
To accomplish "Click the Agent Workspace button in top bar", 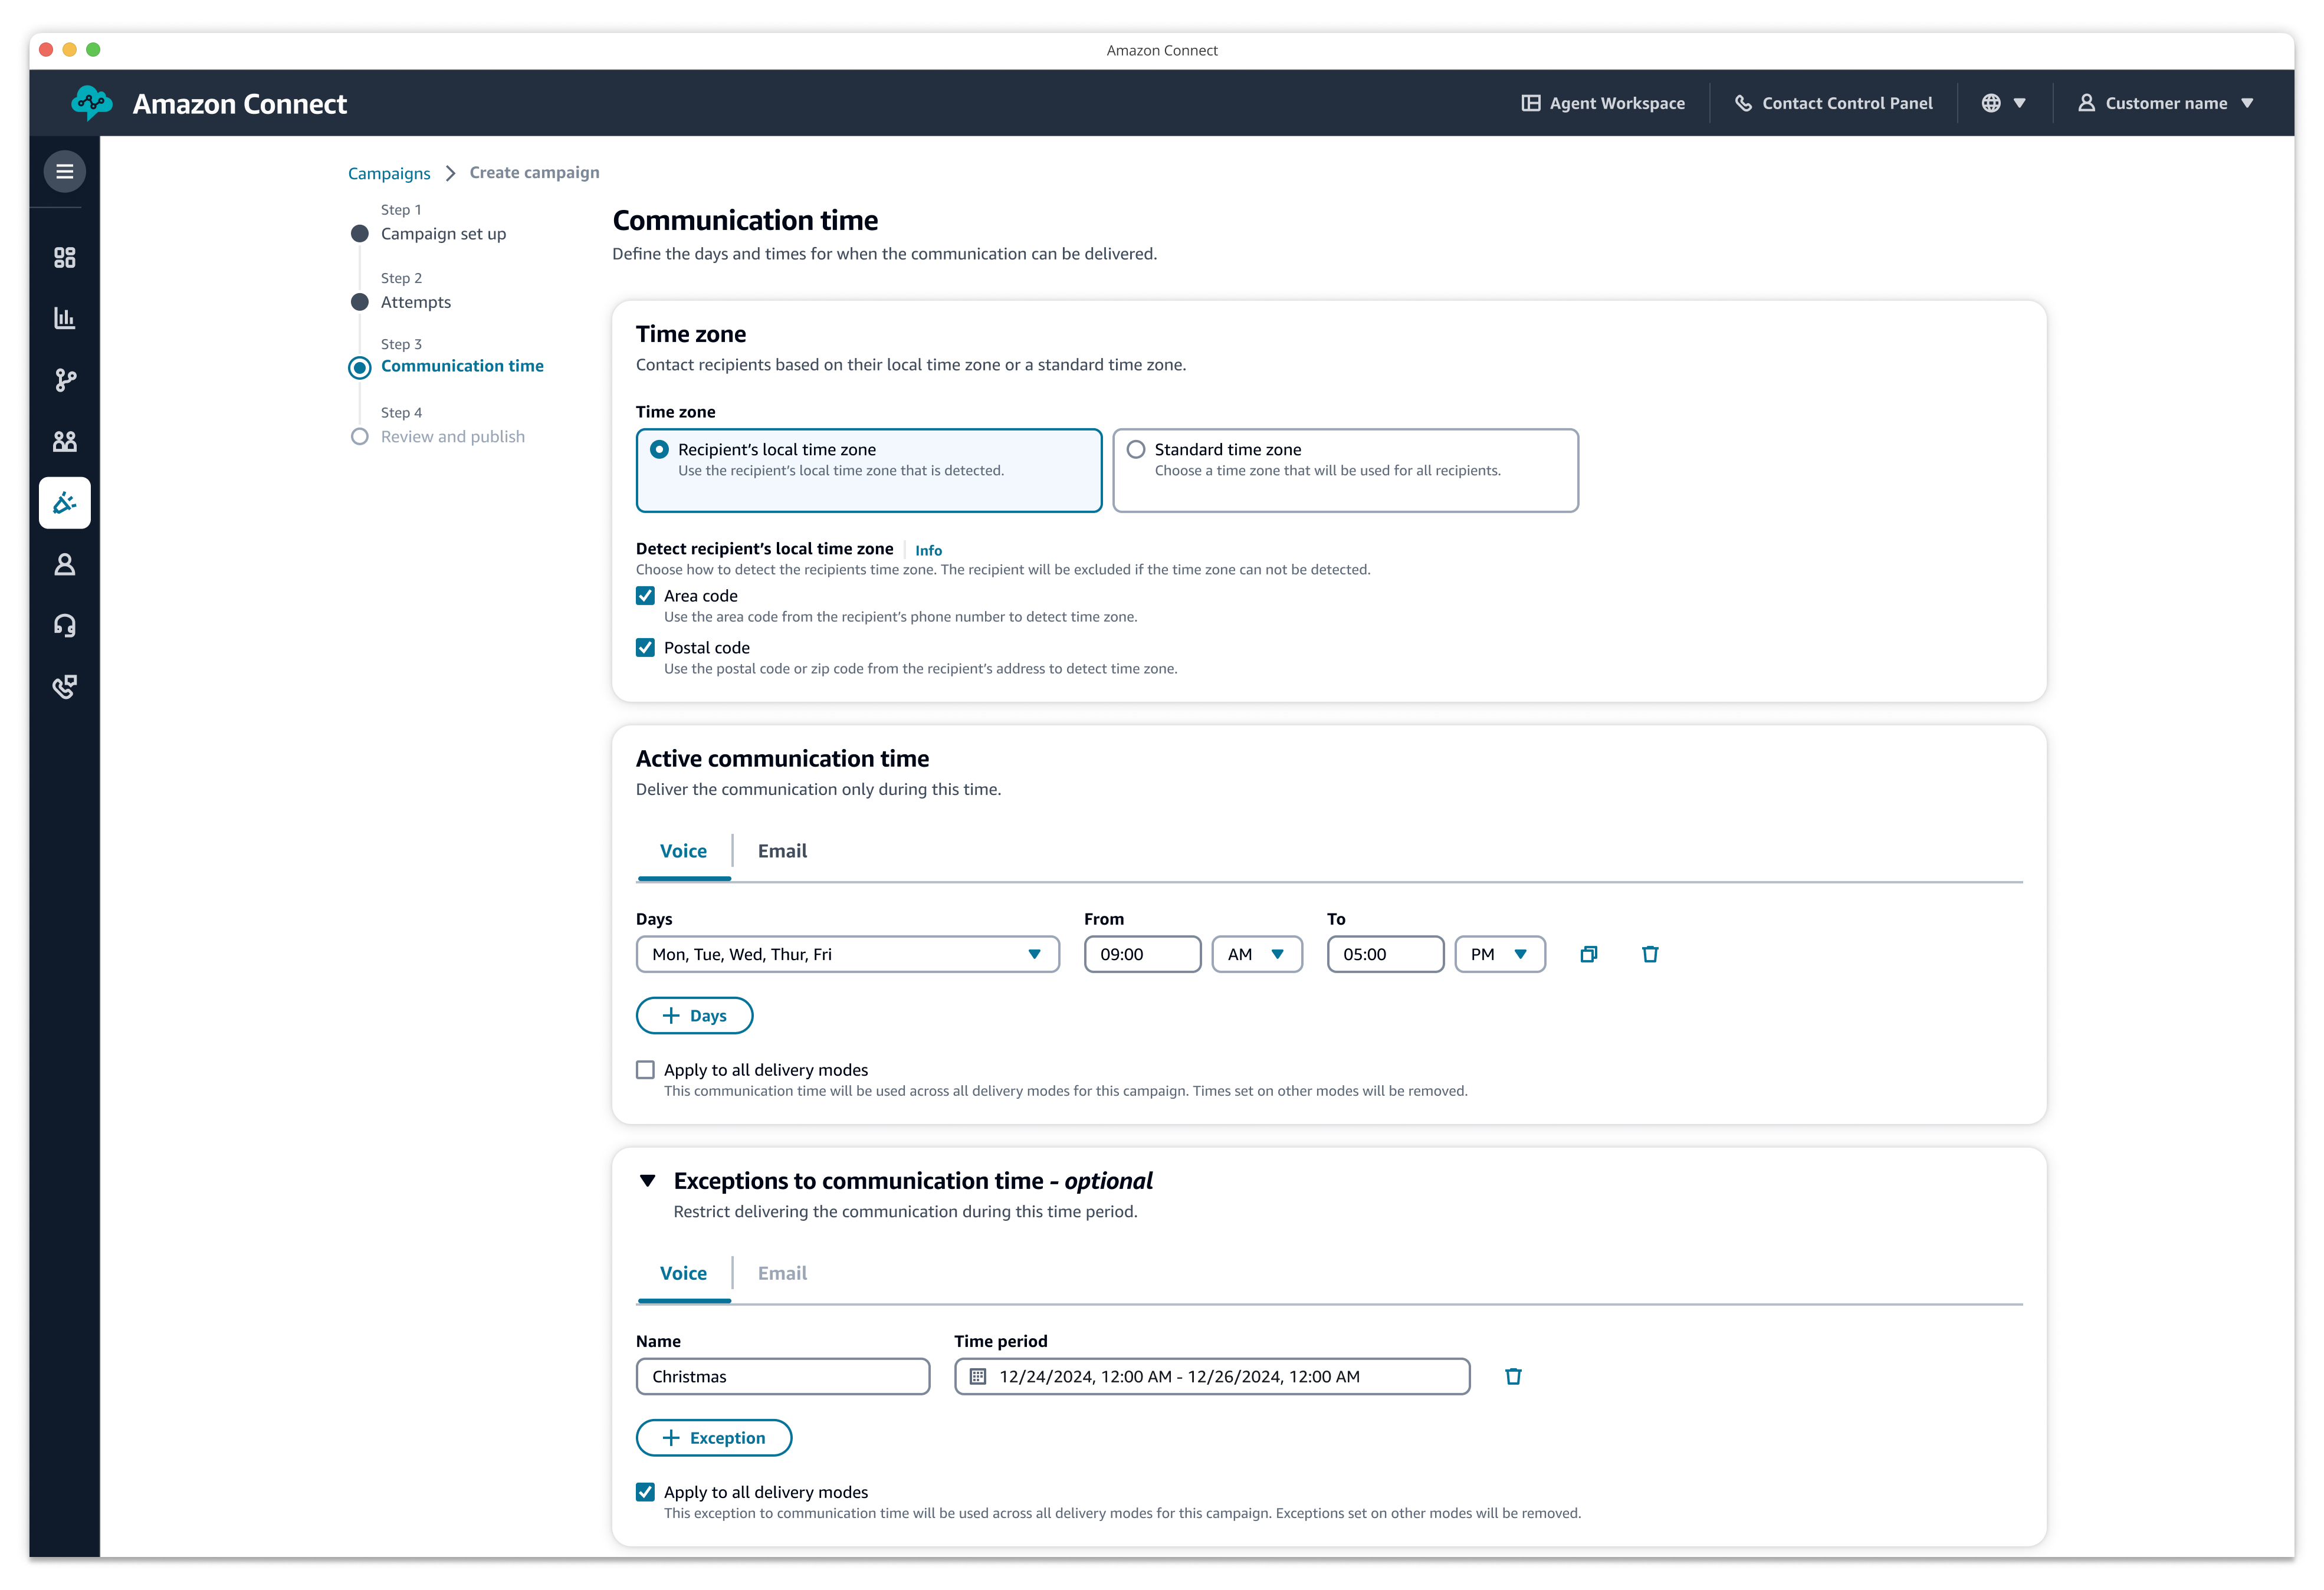I will (1605, 103).
